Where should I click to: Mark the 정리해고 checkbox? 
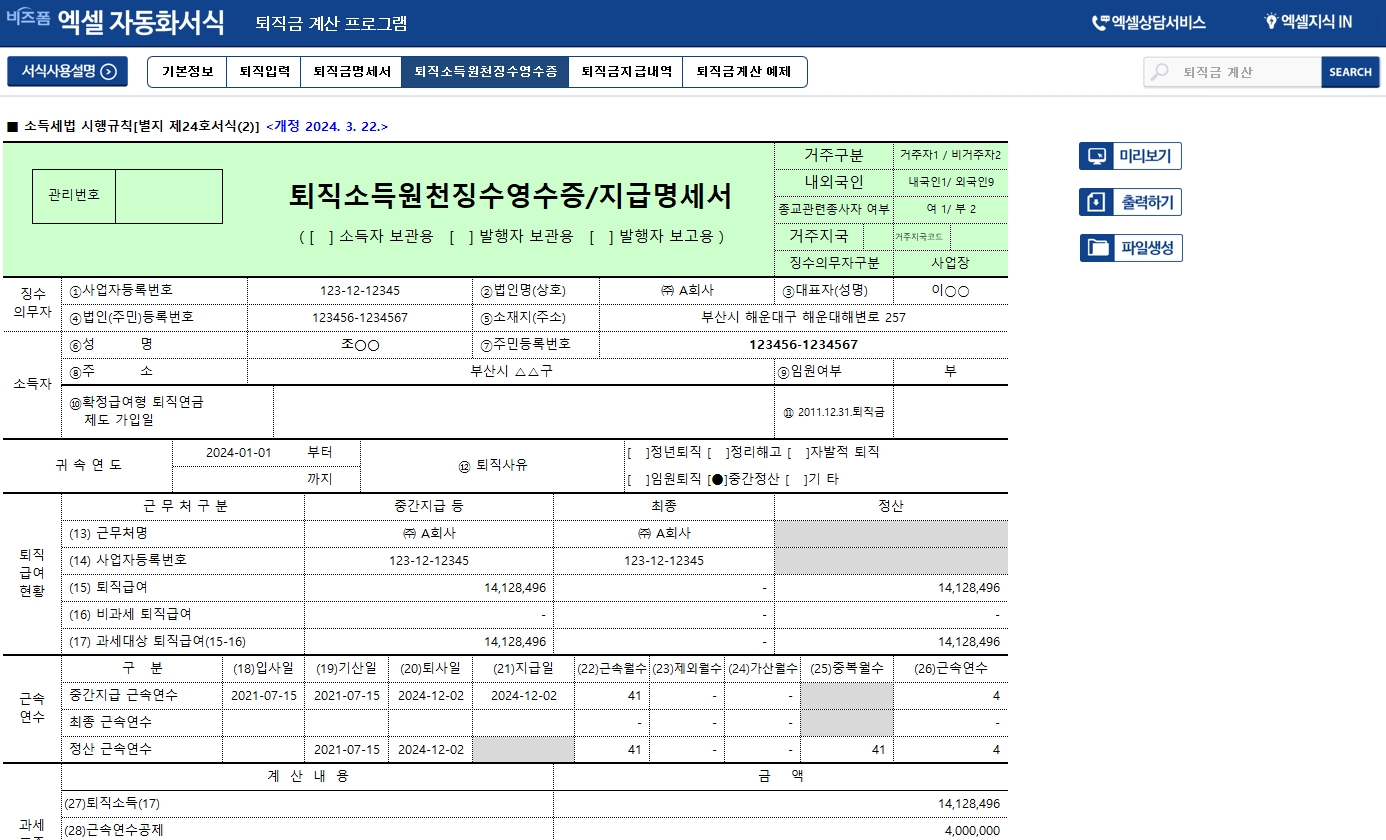pos(719,452)
